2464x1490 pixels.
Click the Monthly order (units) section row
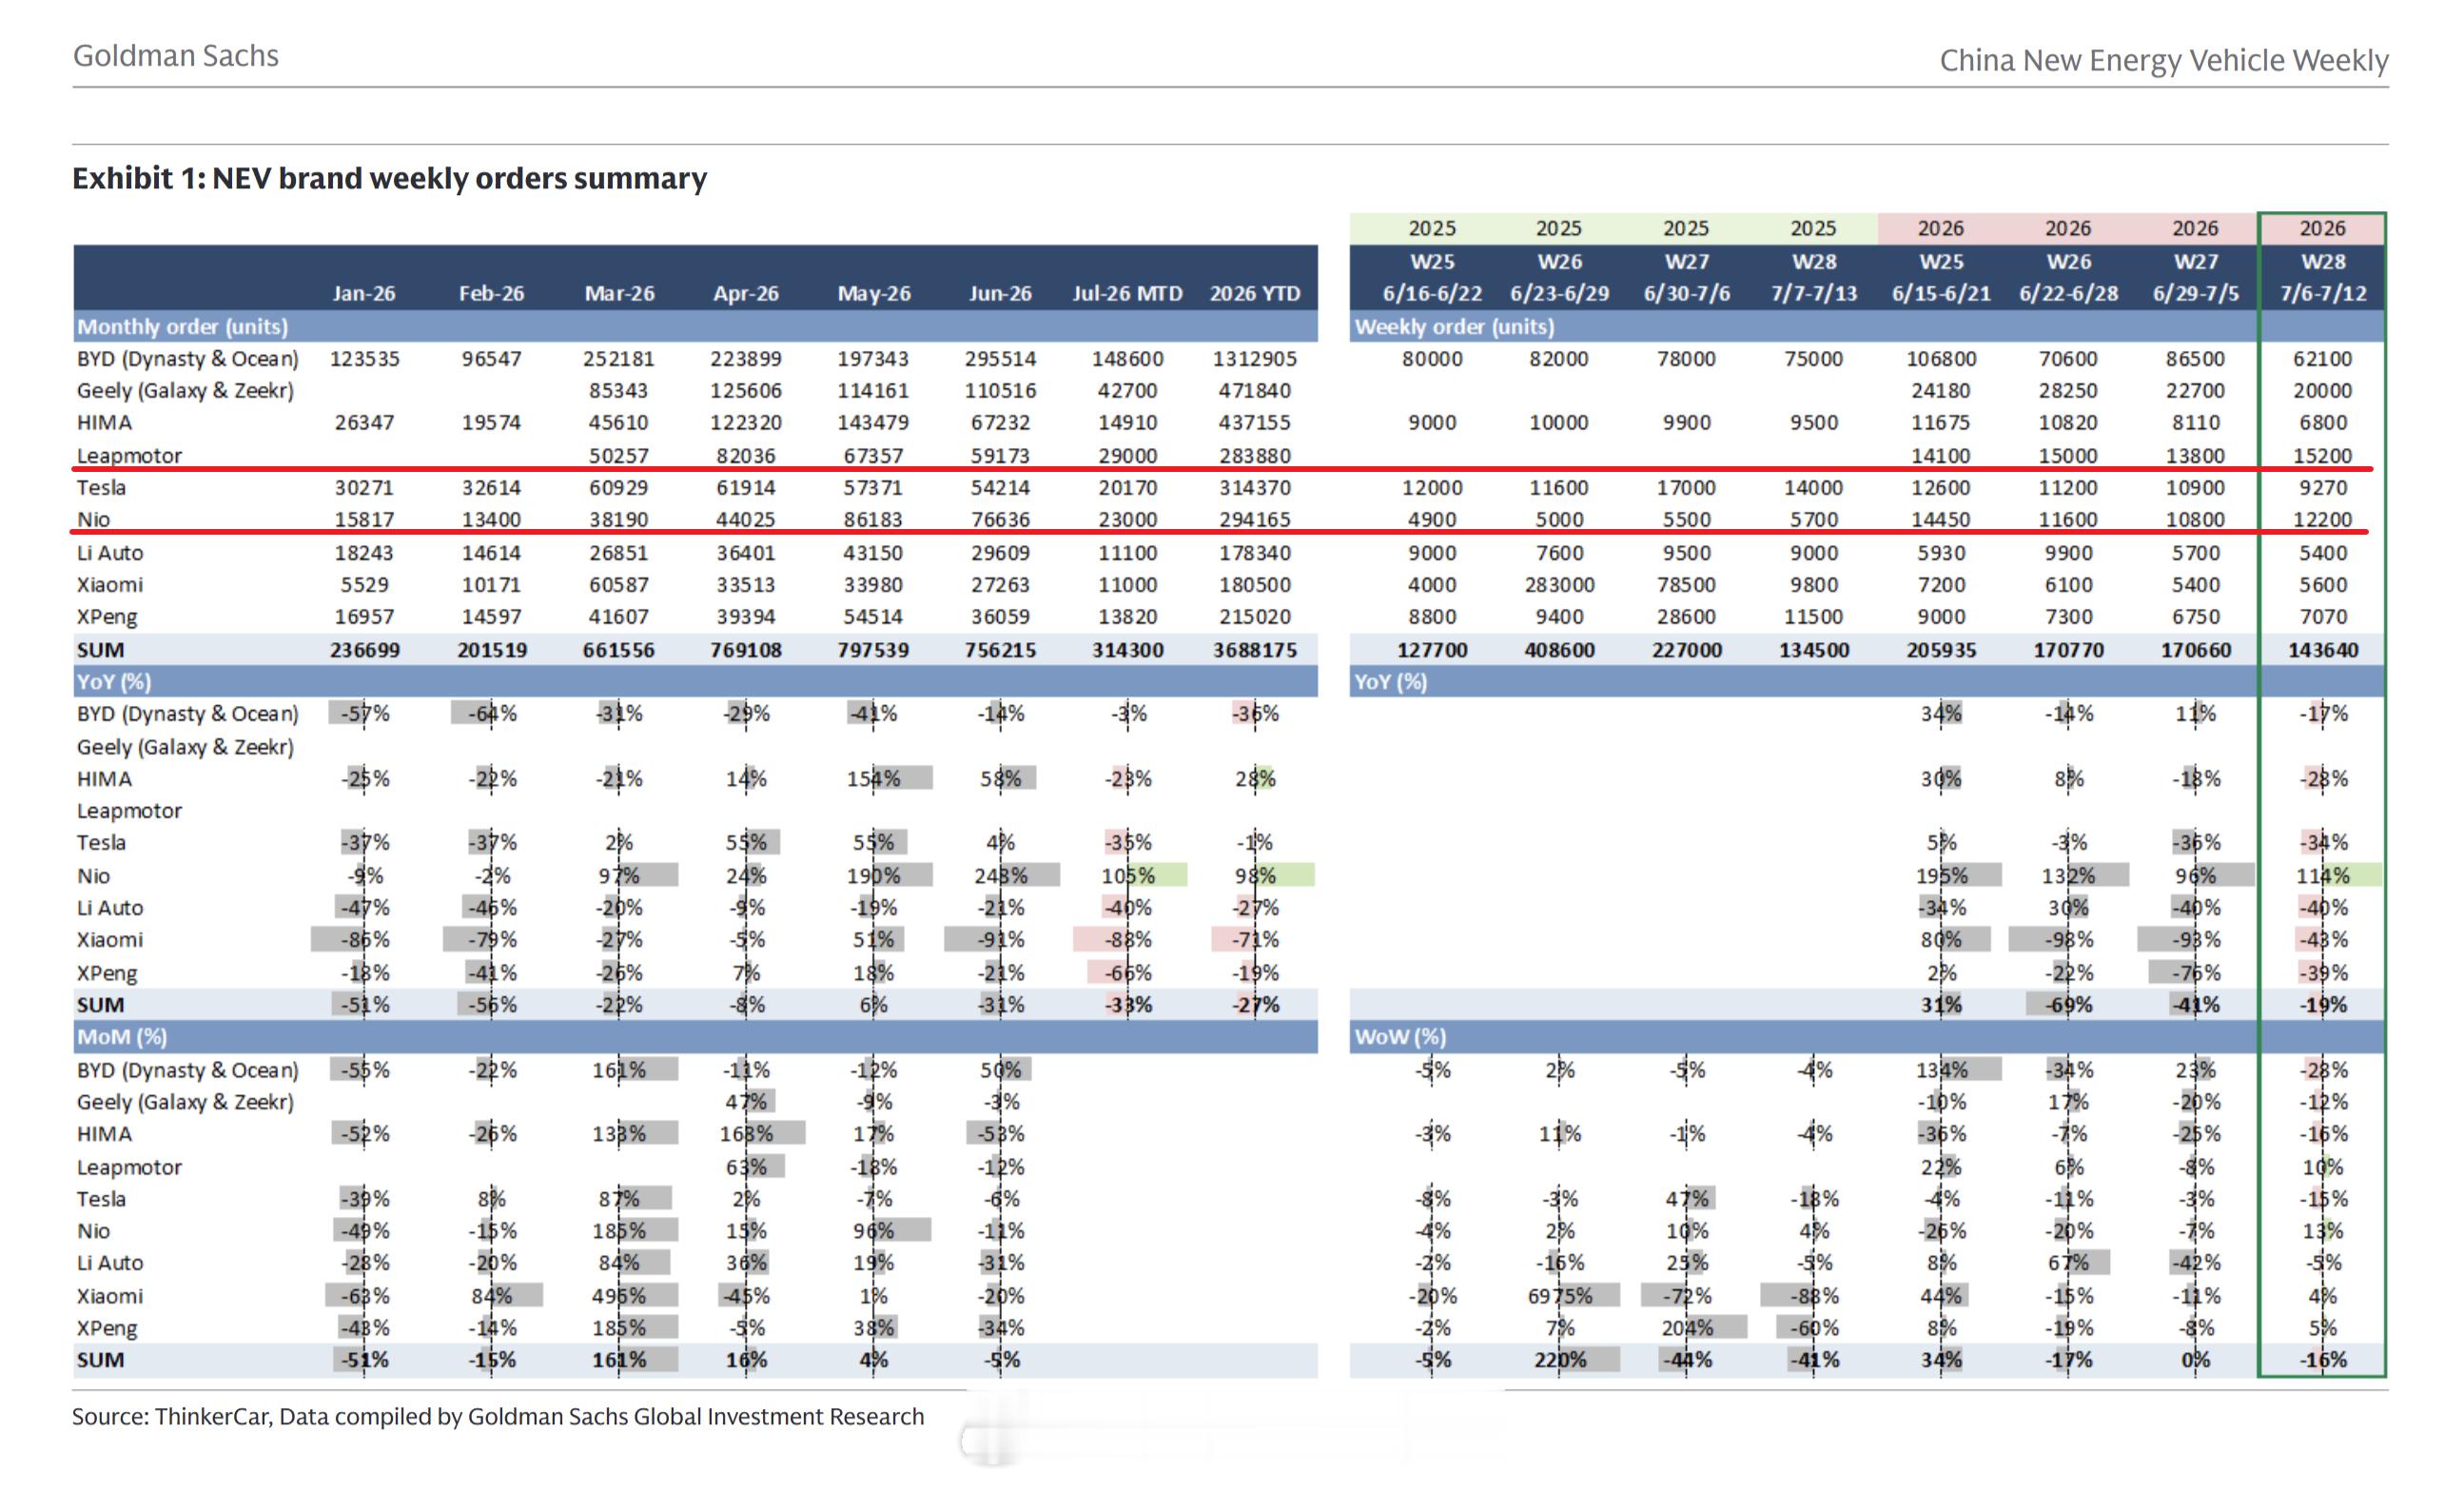(x=695, y=326)
